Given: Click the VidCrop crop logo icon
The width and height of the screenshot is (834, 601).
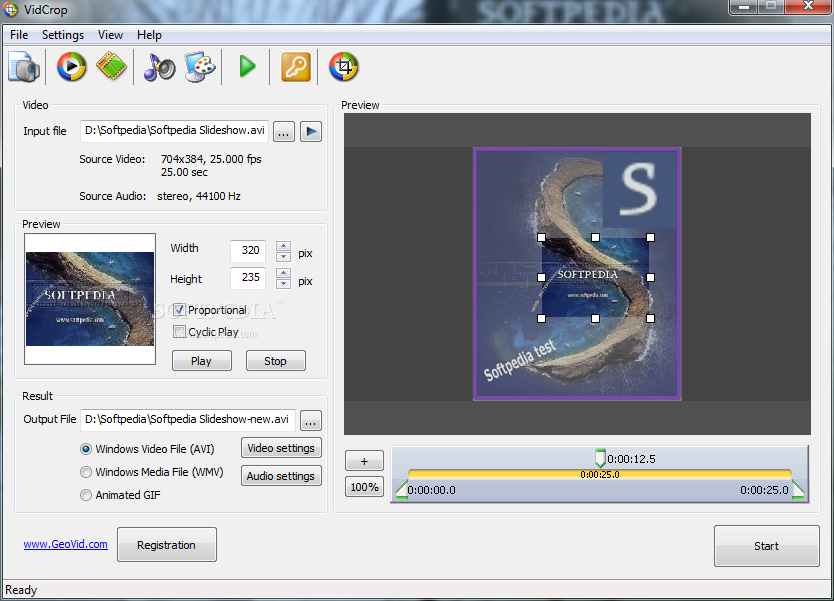Looking at the screenshot, I should (x=344, y=67).
